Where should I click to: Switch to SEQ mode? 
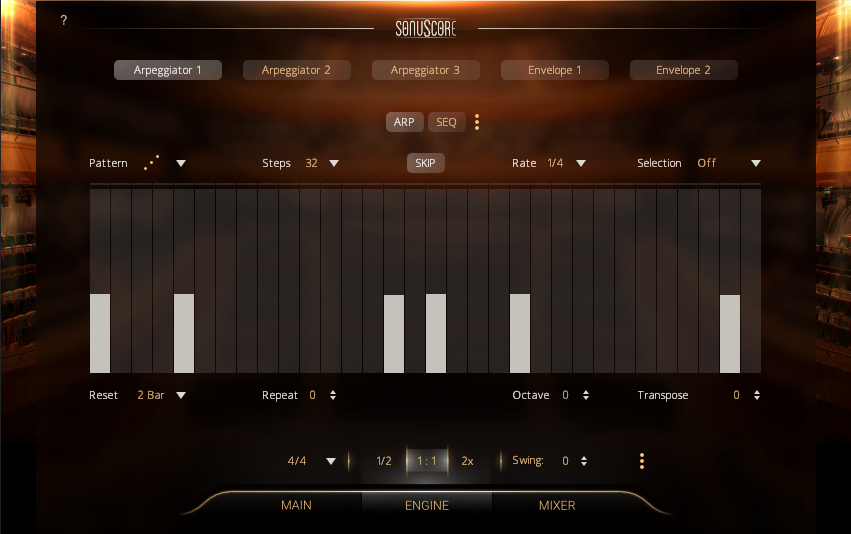pyautogui.click(x=446, y=122)
